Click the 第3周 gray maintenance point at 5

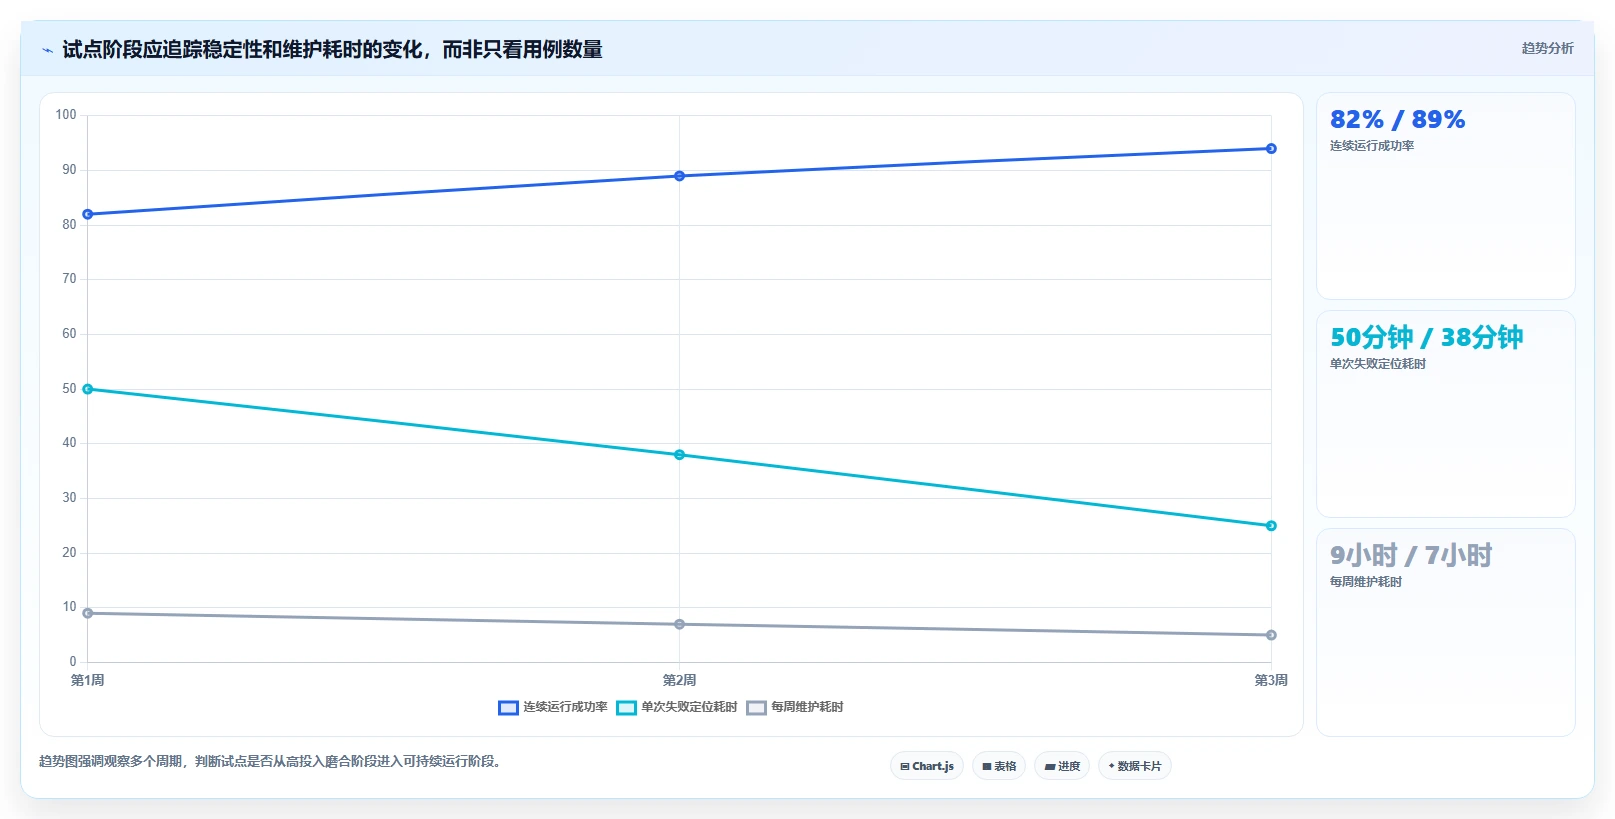[1271, 635]
